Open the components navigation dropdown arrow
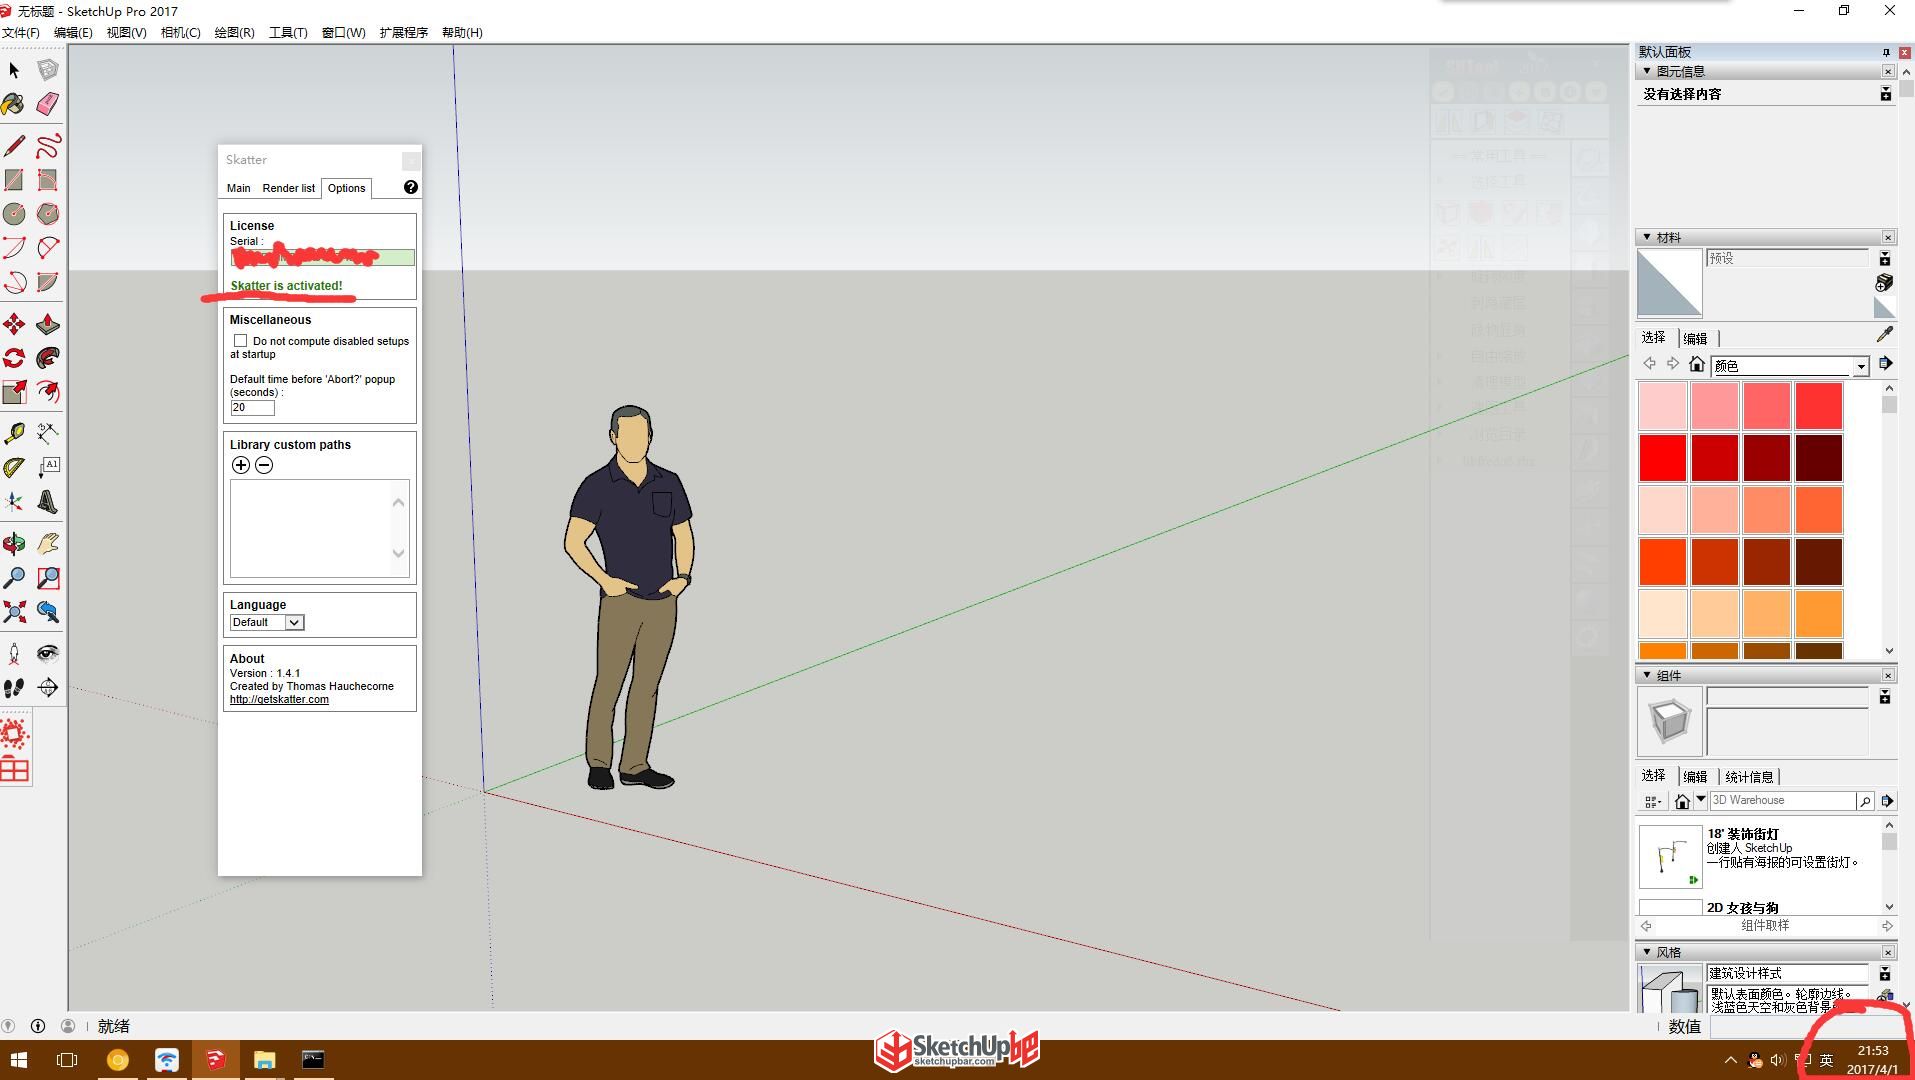This screenshot has width=1915, height=1080. (x=1700, y=800)
